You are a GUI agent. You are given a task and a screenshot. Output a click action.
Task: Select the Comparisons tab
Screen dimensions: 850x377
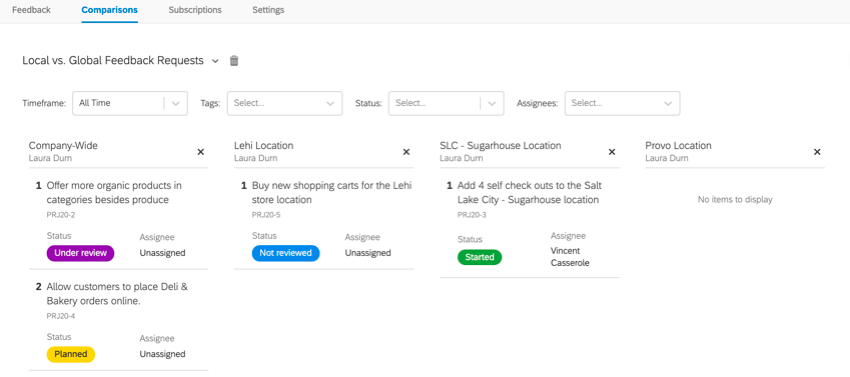pyautogui.click(x=110, y=10)
